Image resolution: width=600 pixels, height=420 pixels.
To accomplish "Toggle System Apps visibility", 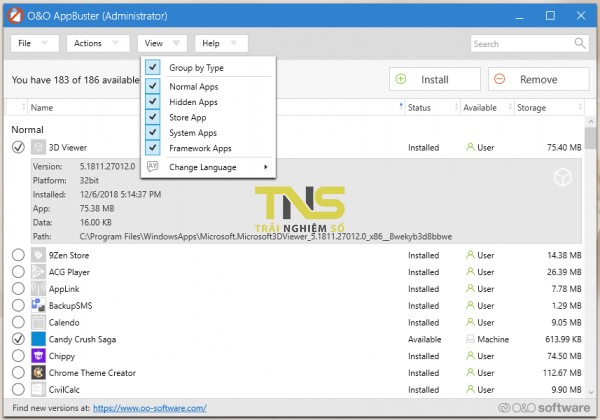I will point(152,132).
